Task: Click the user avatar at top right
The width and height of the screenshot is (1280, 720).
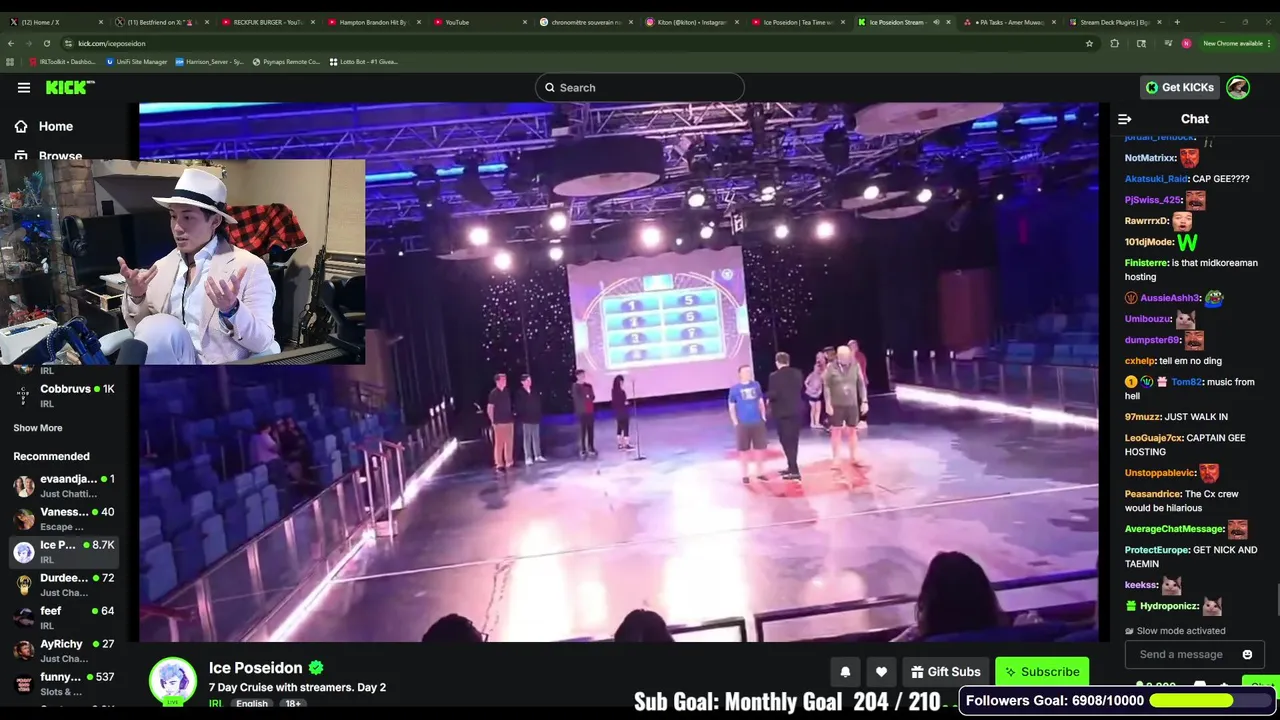Action: [x=1238, y=87]
